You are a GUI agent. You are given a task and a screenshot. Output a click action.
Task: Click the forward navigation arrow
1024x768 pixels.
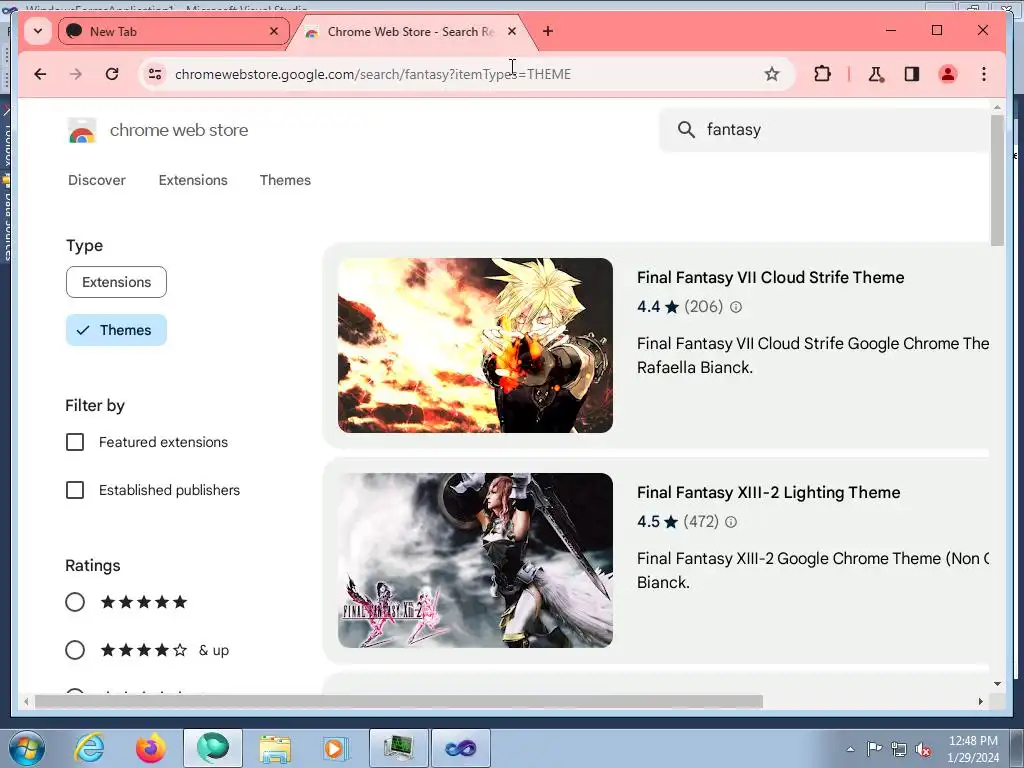[76, 74]
